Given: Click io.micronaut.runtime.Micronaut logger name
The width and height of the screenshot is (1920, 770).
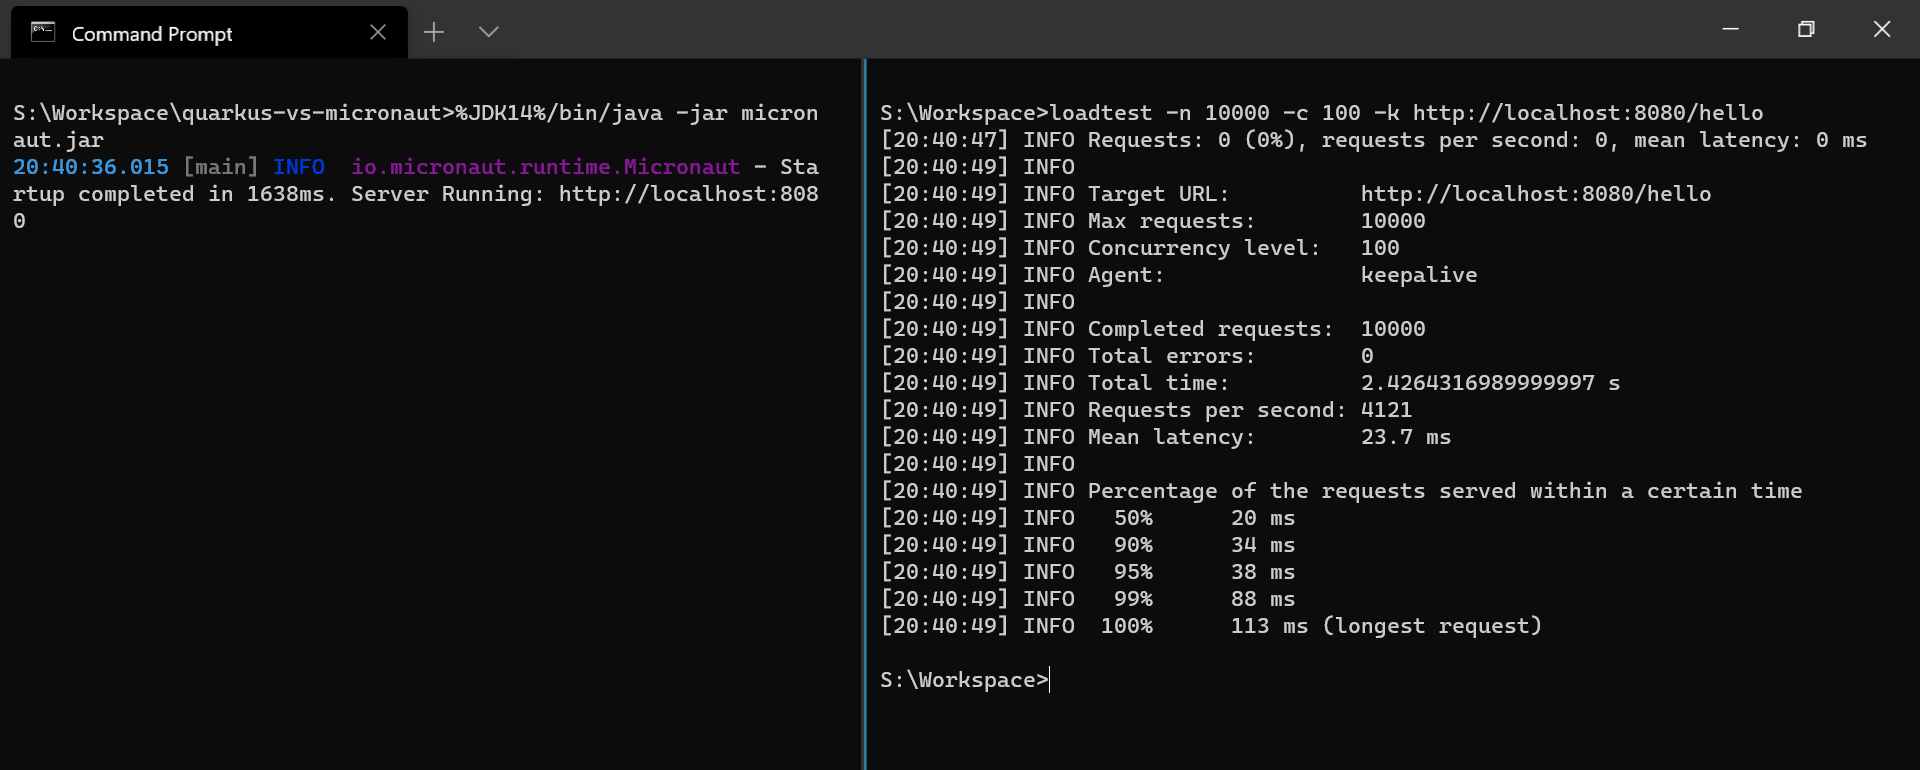Looking at the screenshot, I should 546,167.
